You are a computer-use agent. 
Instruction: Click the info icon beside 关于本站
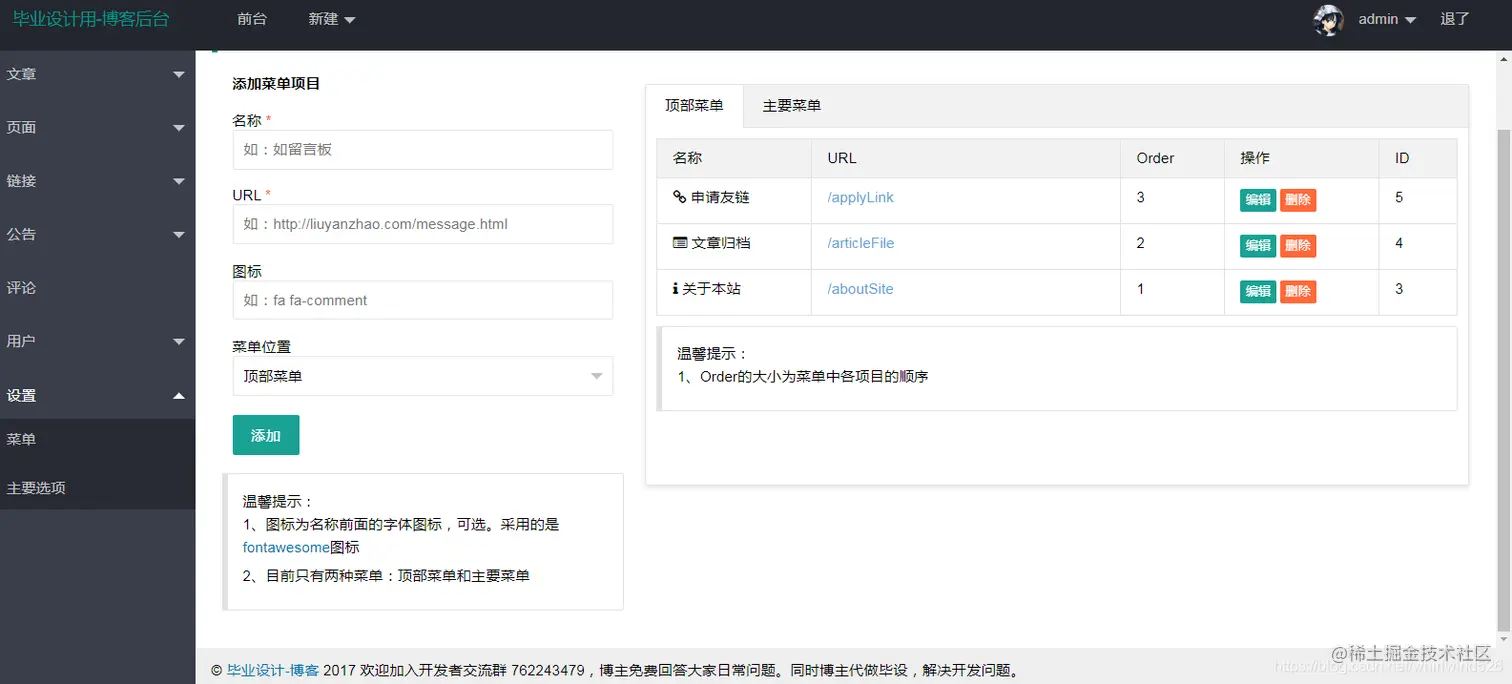click(676, 289)
